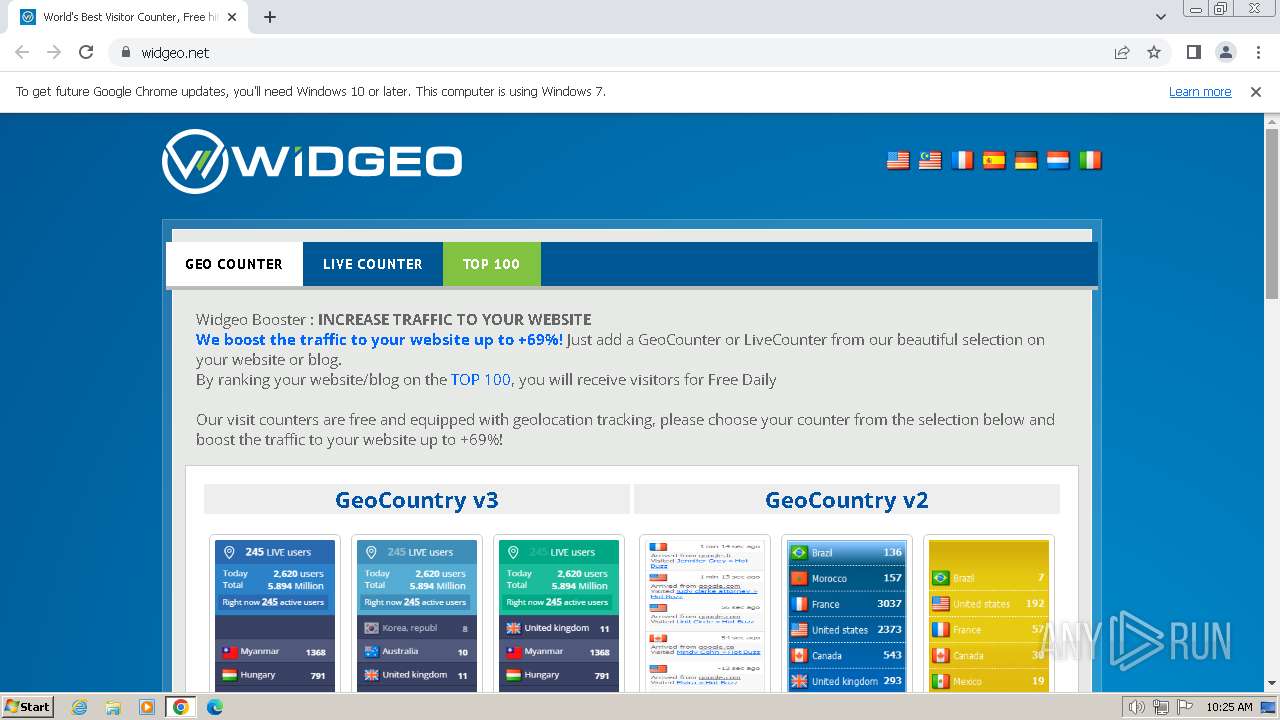Open Windows Explorer from taskbar

pos(113,707)
